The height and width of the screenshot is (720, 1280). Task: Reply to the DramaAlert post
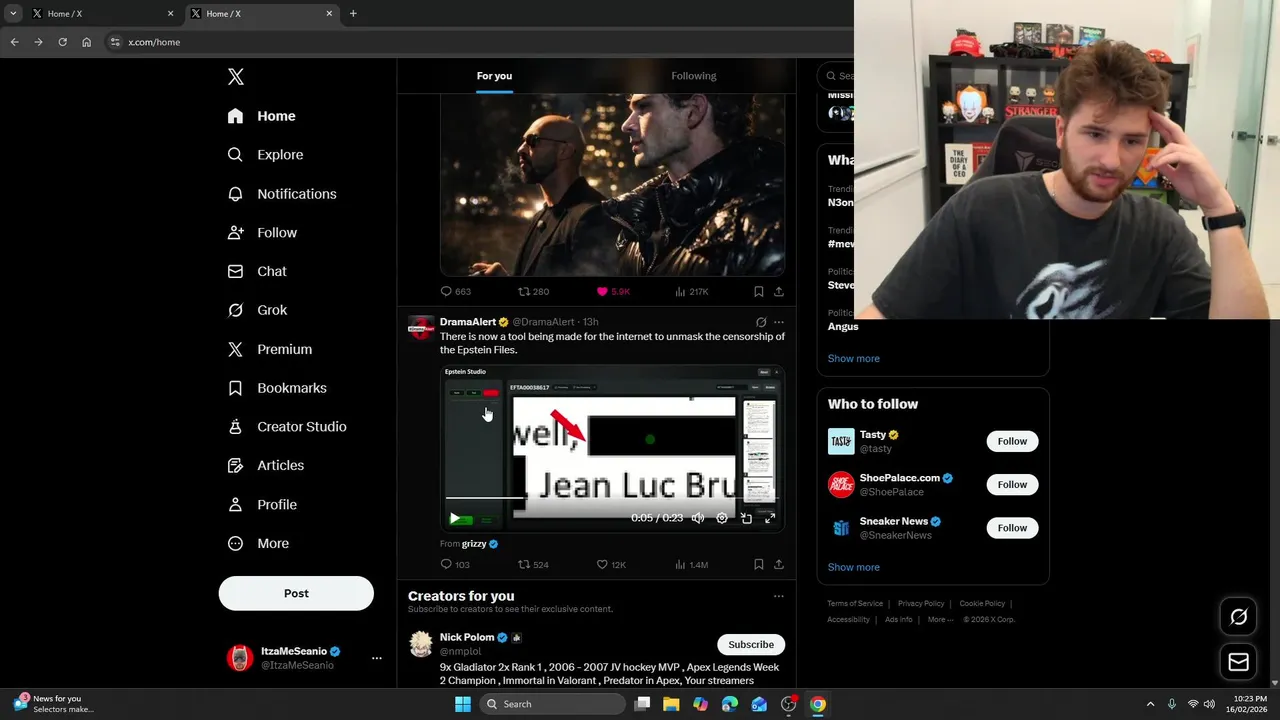click(455, 564)
